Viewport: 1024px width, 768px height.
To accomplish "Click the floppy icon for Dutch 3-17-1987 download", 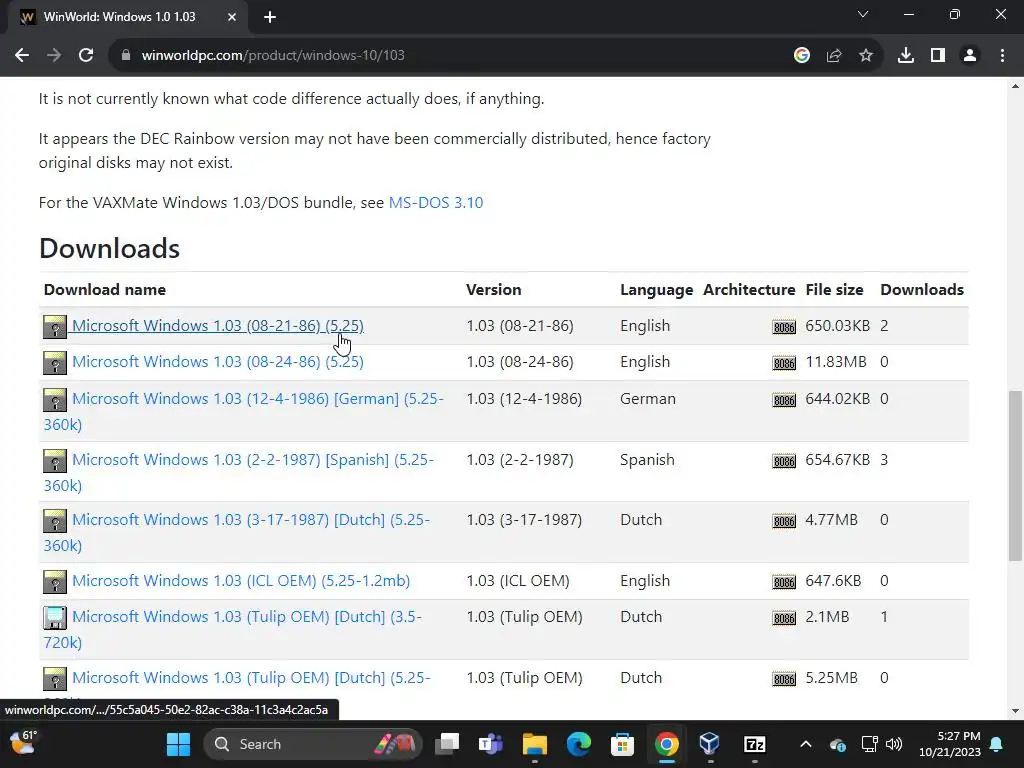I will click(55, 520).
